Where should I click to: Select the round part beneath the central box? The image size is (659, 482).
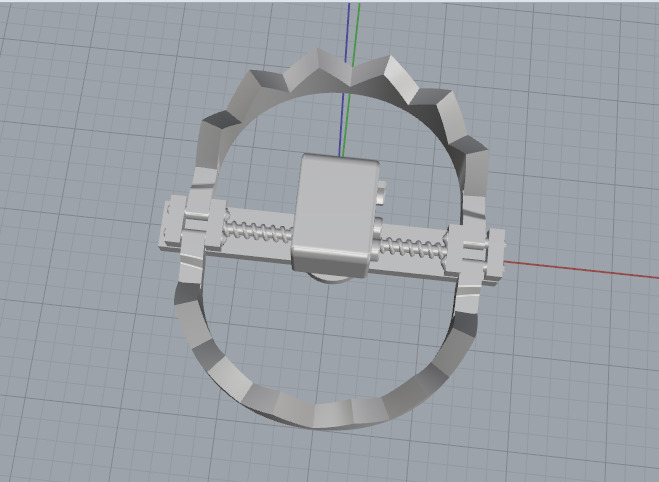pyautogui.click(x=330, y=278)
